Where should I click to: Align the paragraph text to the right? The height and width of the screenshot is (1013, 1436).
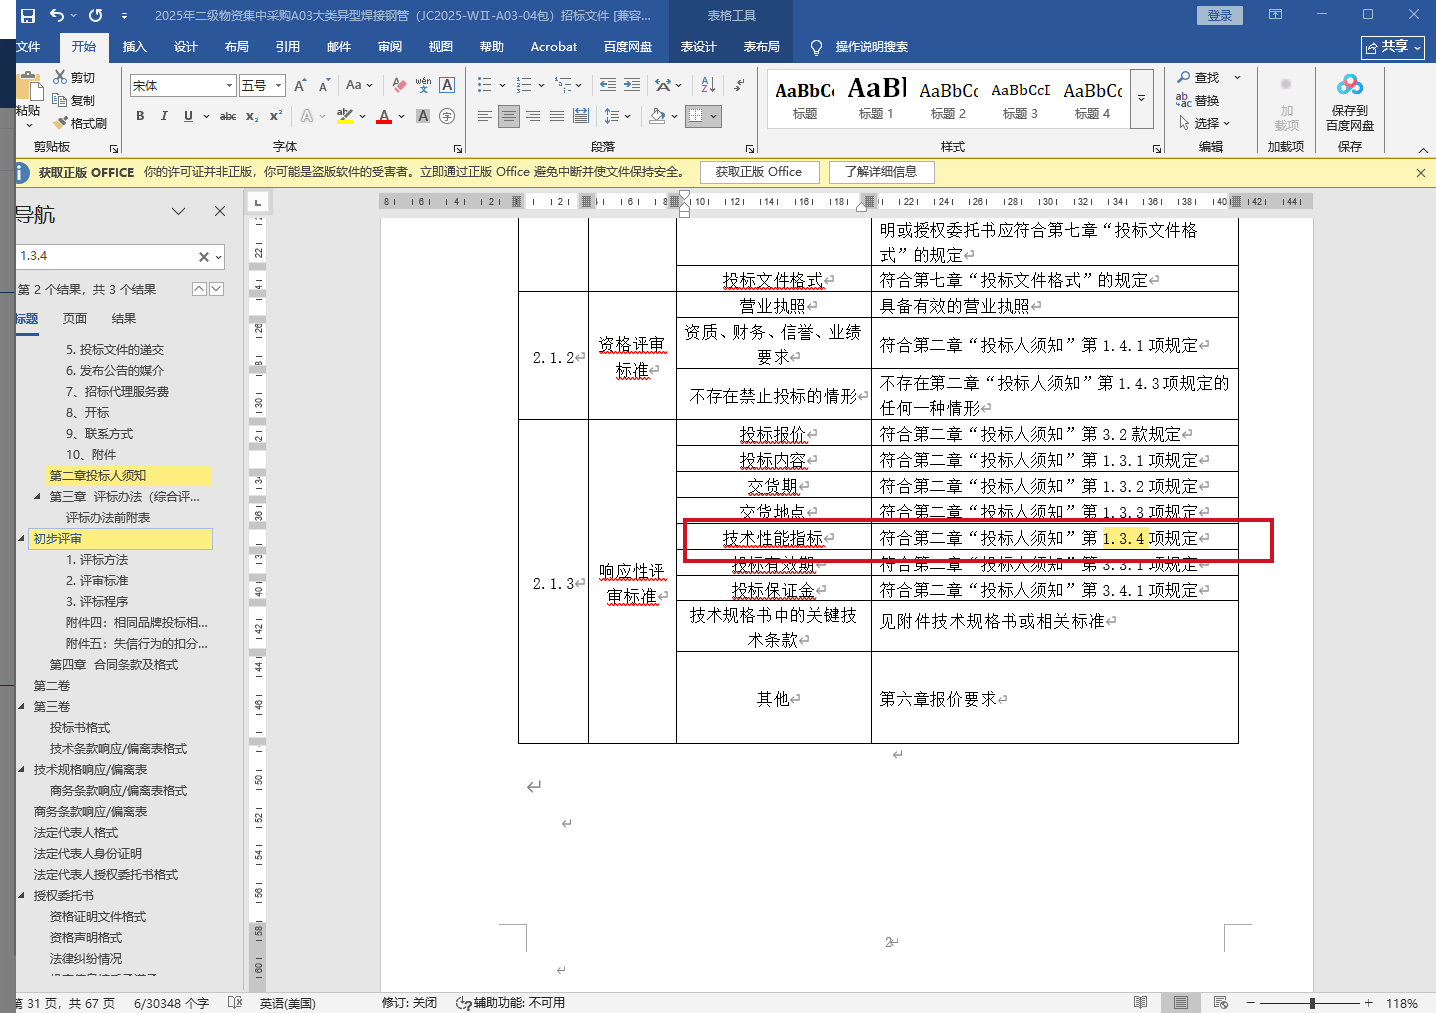coord(533,116)
